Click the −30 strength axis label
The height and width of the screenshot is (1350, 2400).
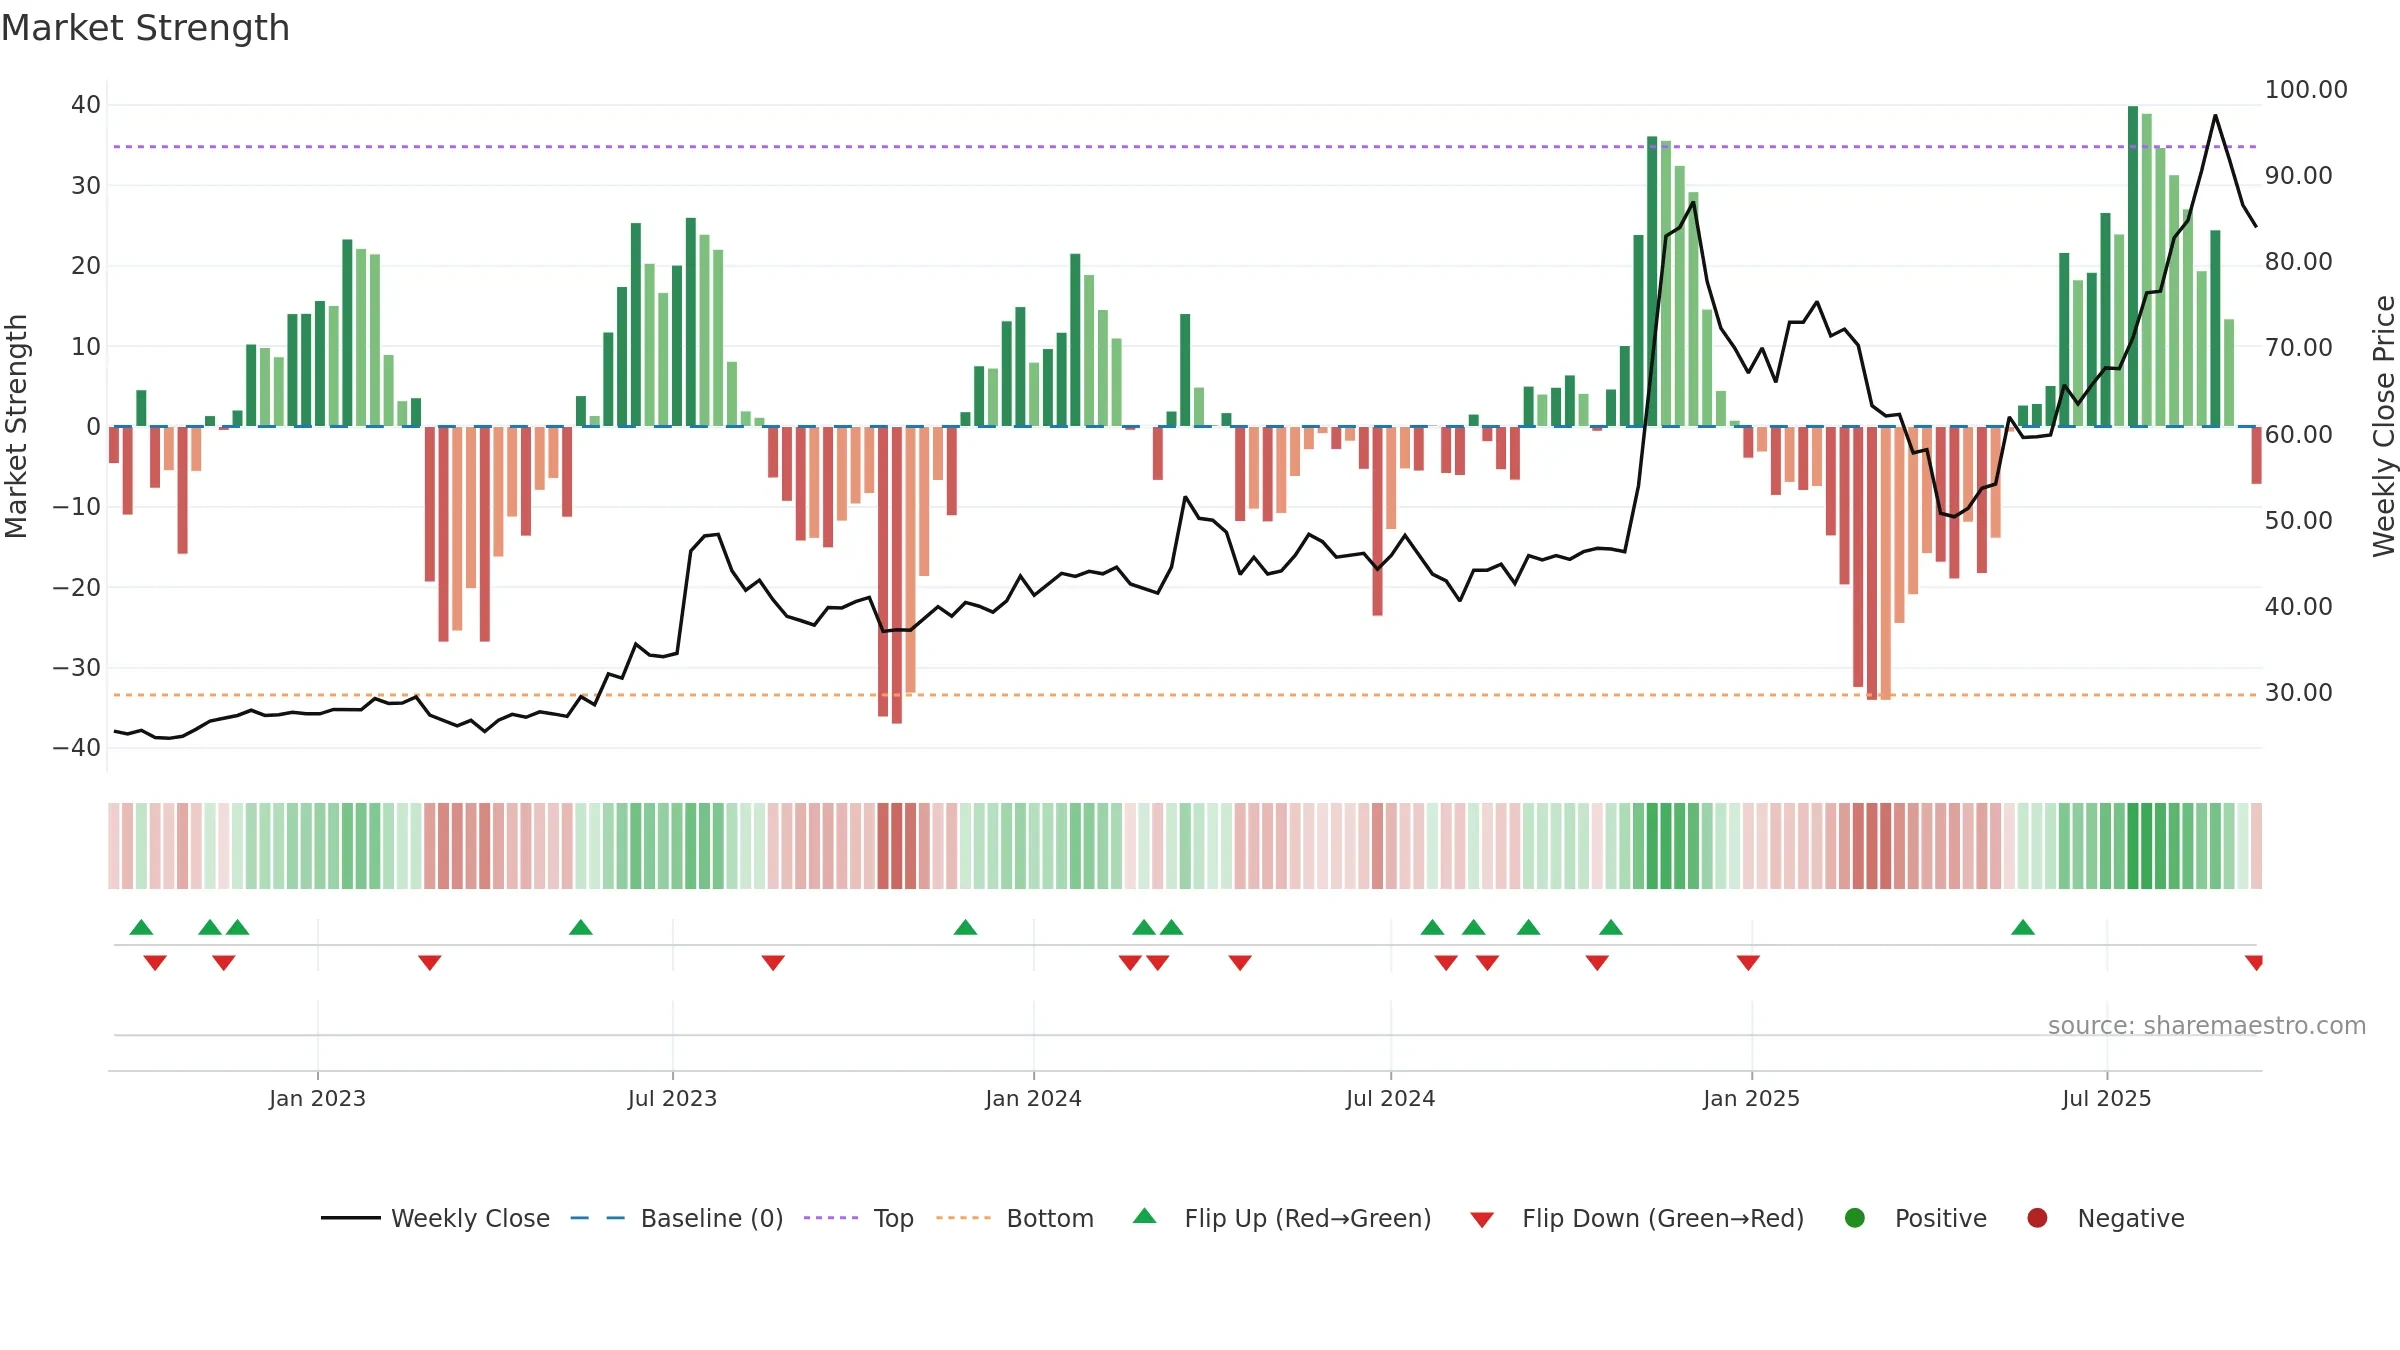pyautogui.click(x=77, y=667)
